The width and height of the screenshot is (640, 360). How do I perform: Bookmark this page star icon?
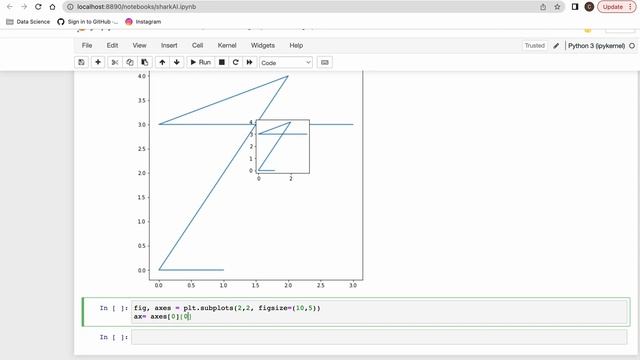557,7
